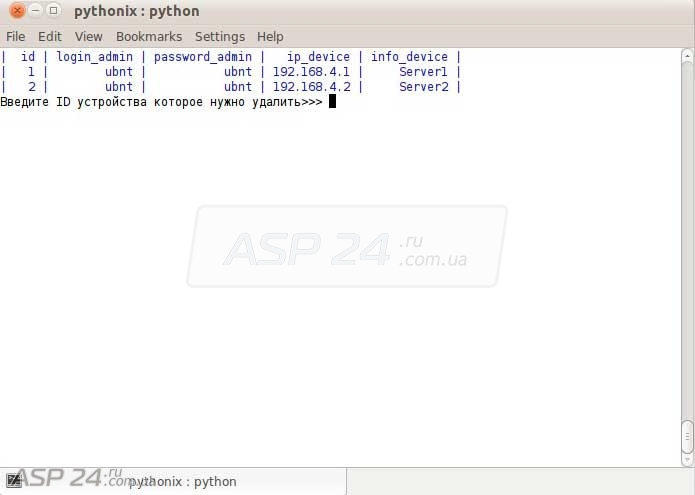This screenshot has width=695, height=495.
Task: Select the 'pythonix : python' bottom tab
Action: pyautogui.click(x=182, y=481)
